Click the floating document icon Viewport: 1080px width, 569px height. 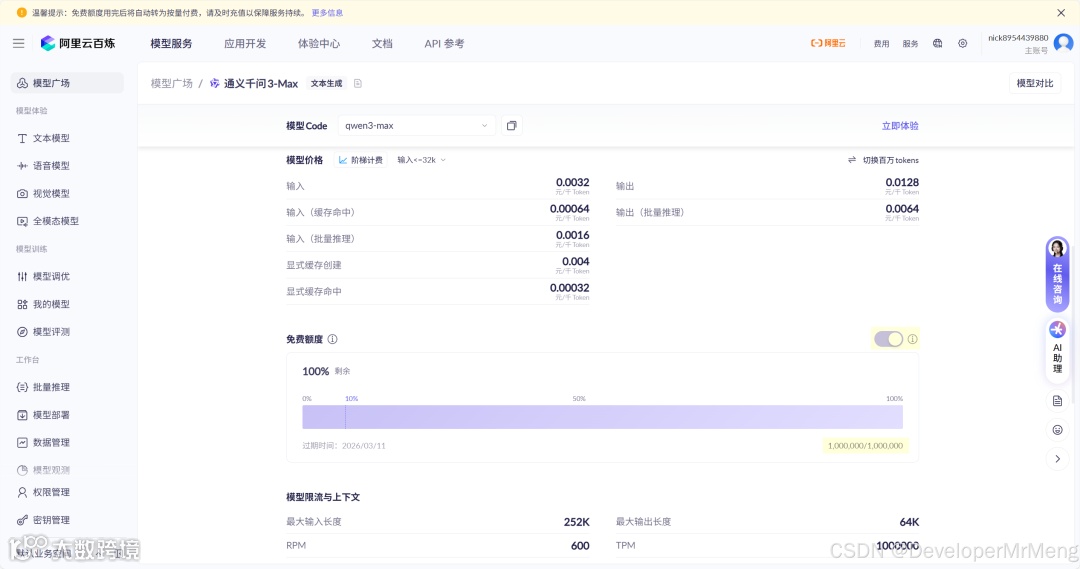[x=1057, y=401]
